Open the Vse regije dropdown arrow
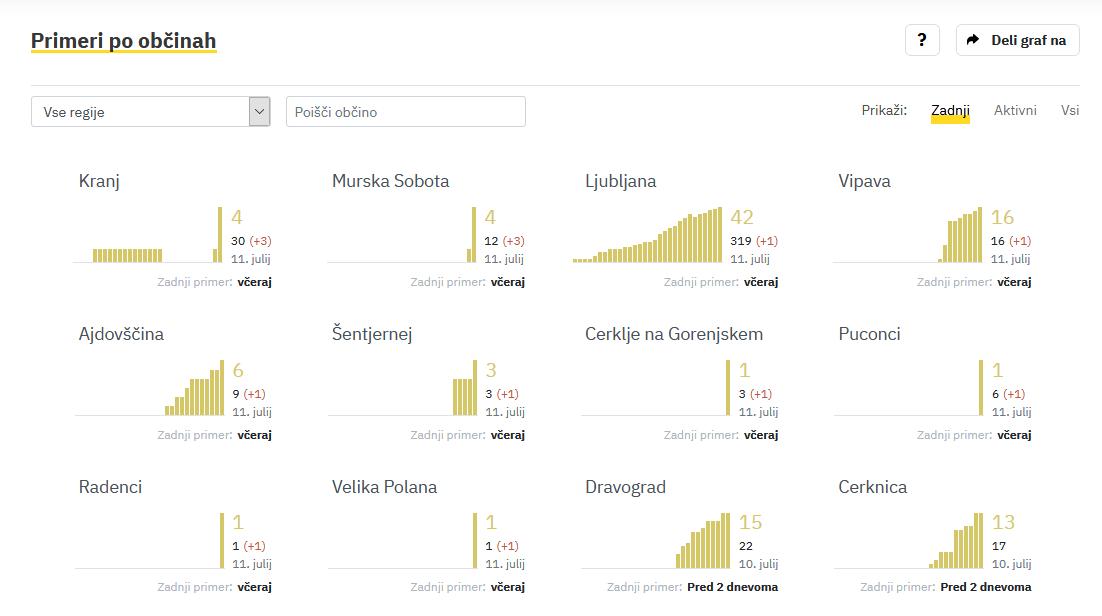Image resolution: width=1102 pixels, height=616 pixels. 260,111
